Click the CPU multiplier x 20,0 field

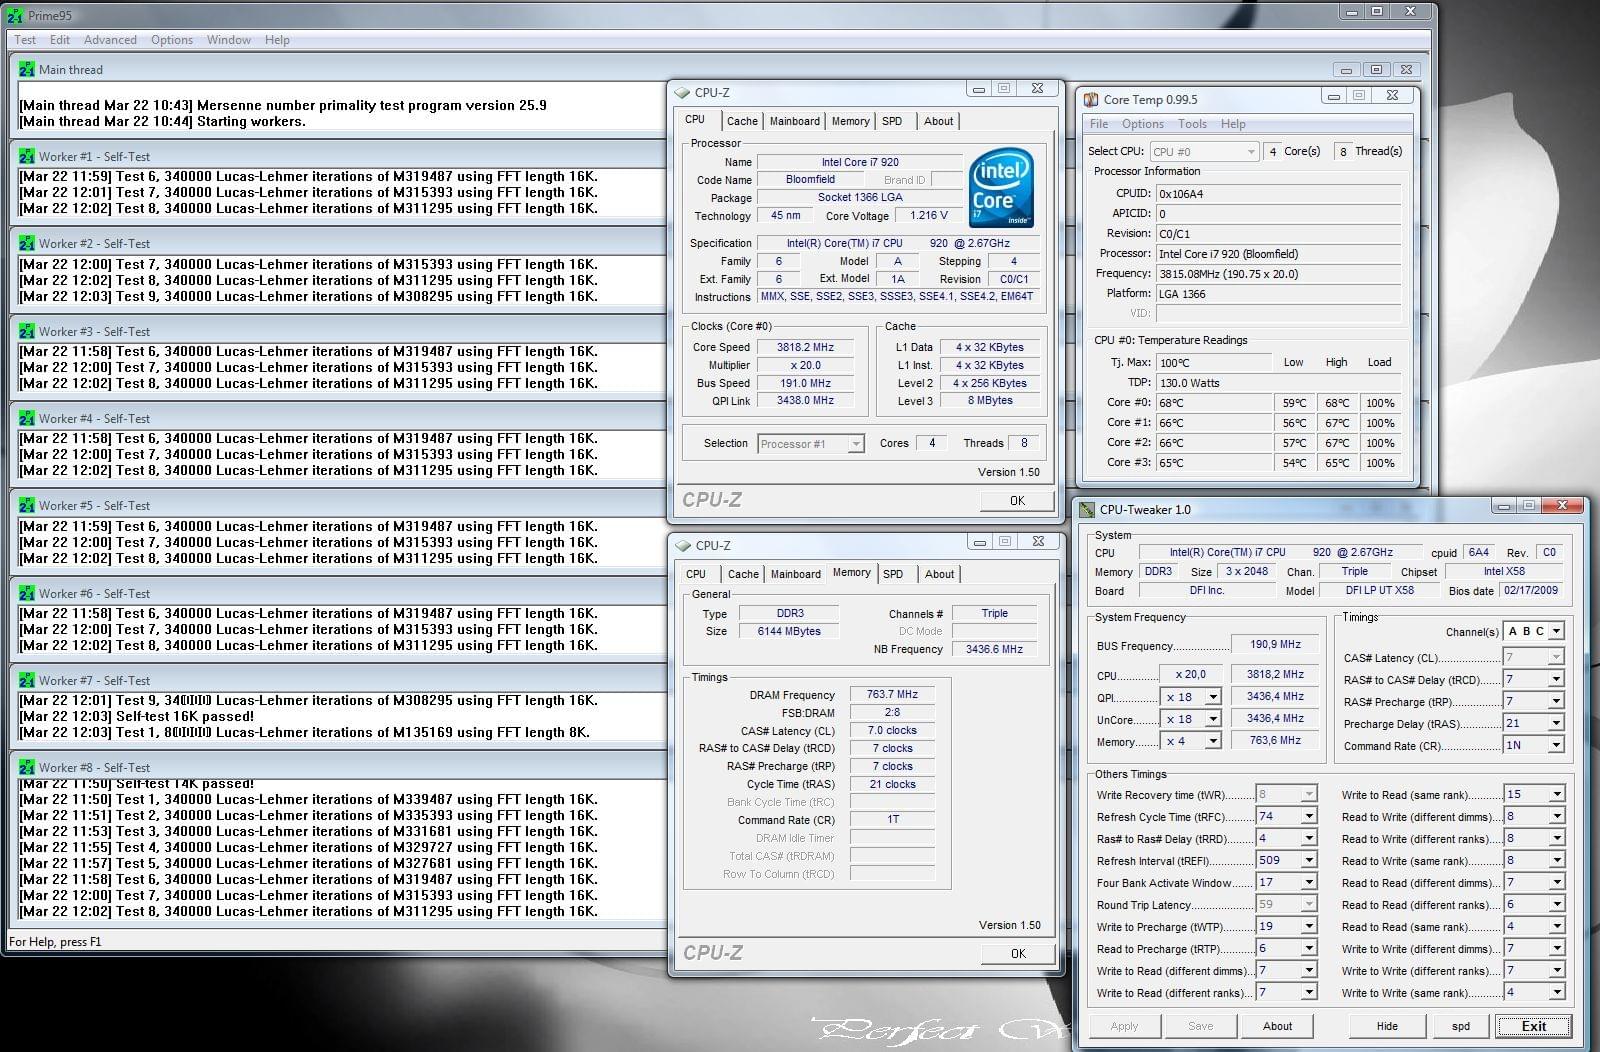pos(1191,675)
